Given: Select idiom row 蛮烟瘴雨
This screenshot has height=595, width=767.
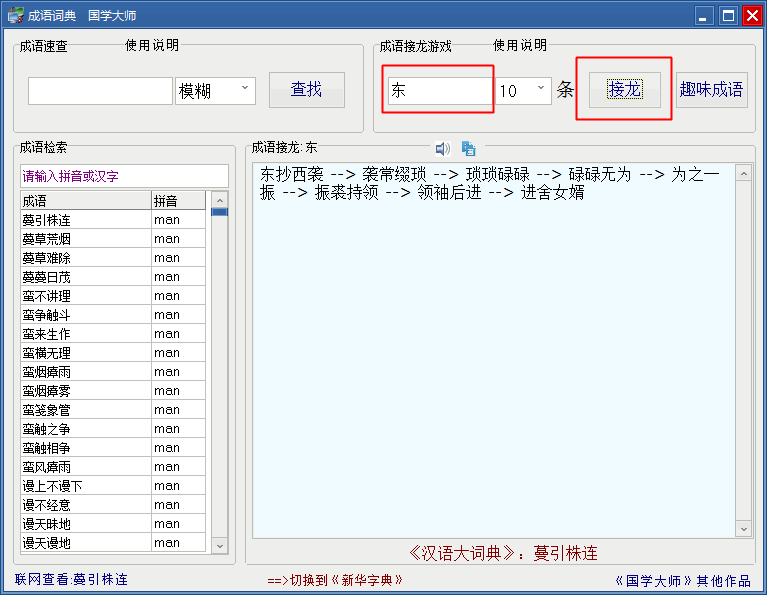Looking at the screenshot, I should 113,372.
